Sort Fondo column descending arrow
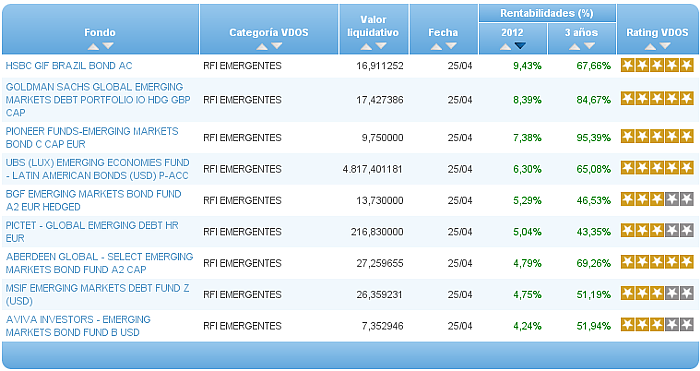 click(108, 46)
